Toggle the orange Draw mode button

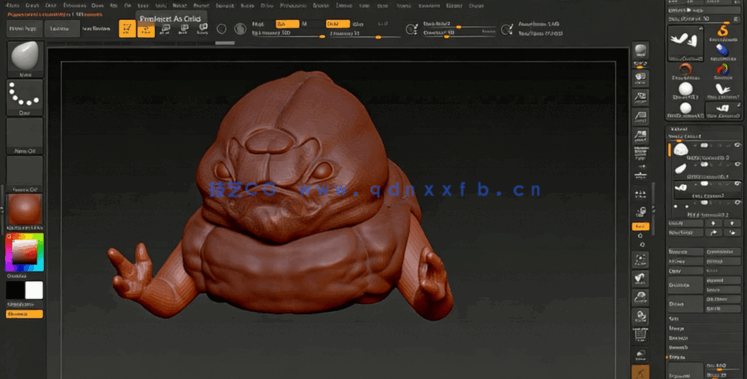[x=146, y=29]
